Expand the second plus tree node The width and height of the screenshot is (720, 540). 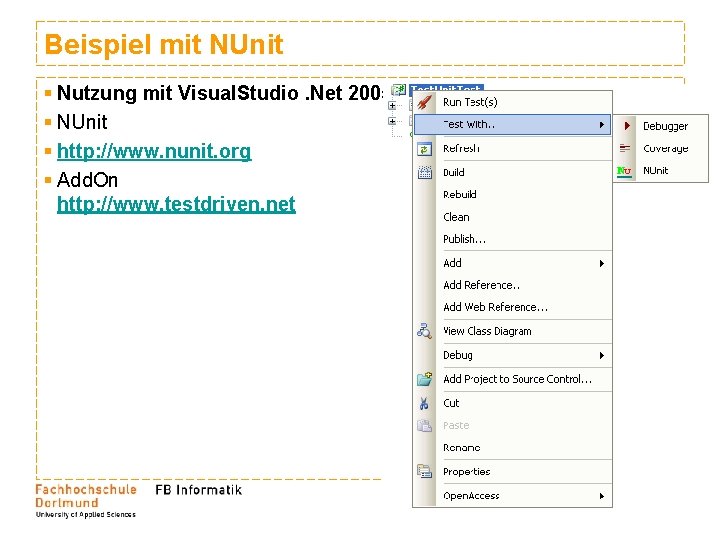tap(392, 121)
